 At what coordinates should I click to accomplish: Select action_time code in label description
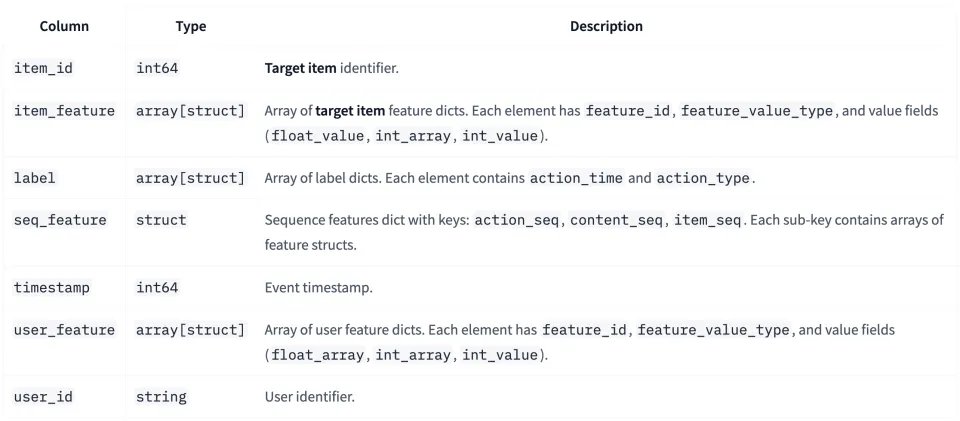click(x=576, y=178)
